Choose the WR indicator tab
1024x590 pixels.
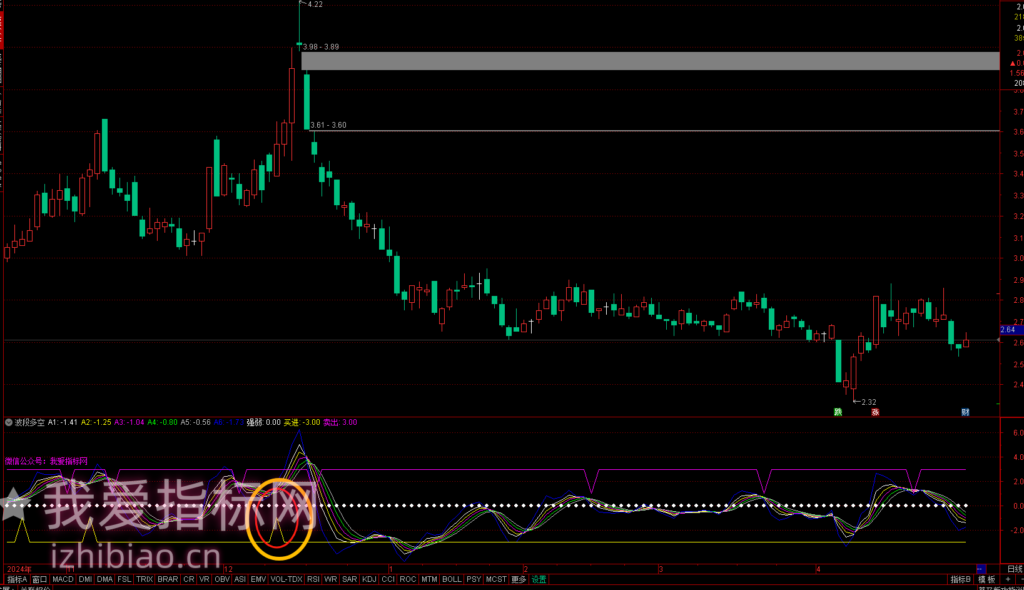[x=330, y=580]
